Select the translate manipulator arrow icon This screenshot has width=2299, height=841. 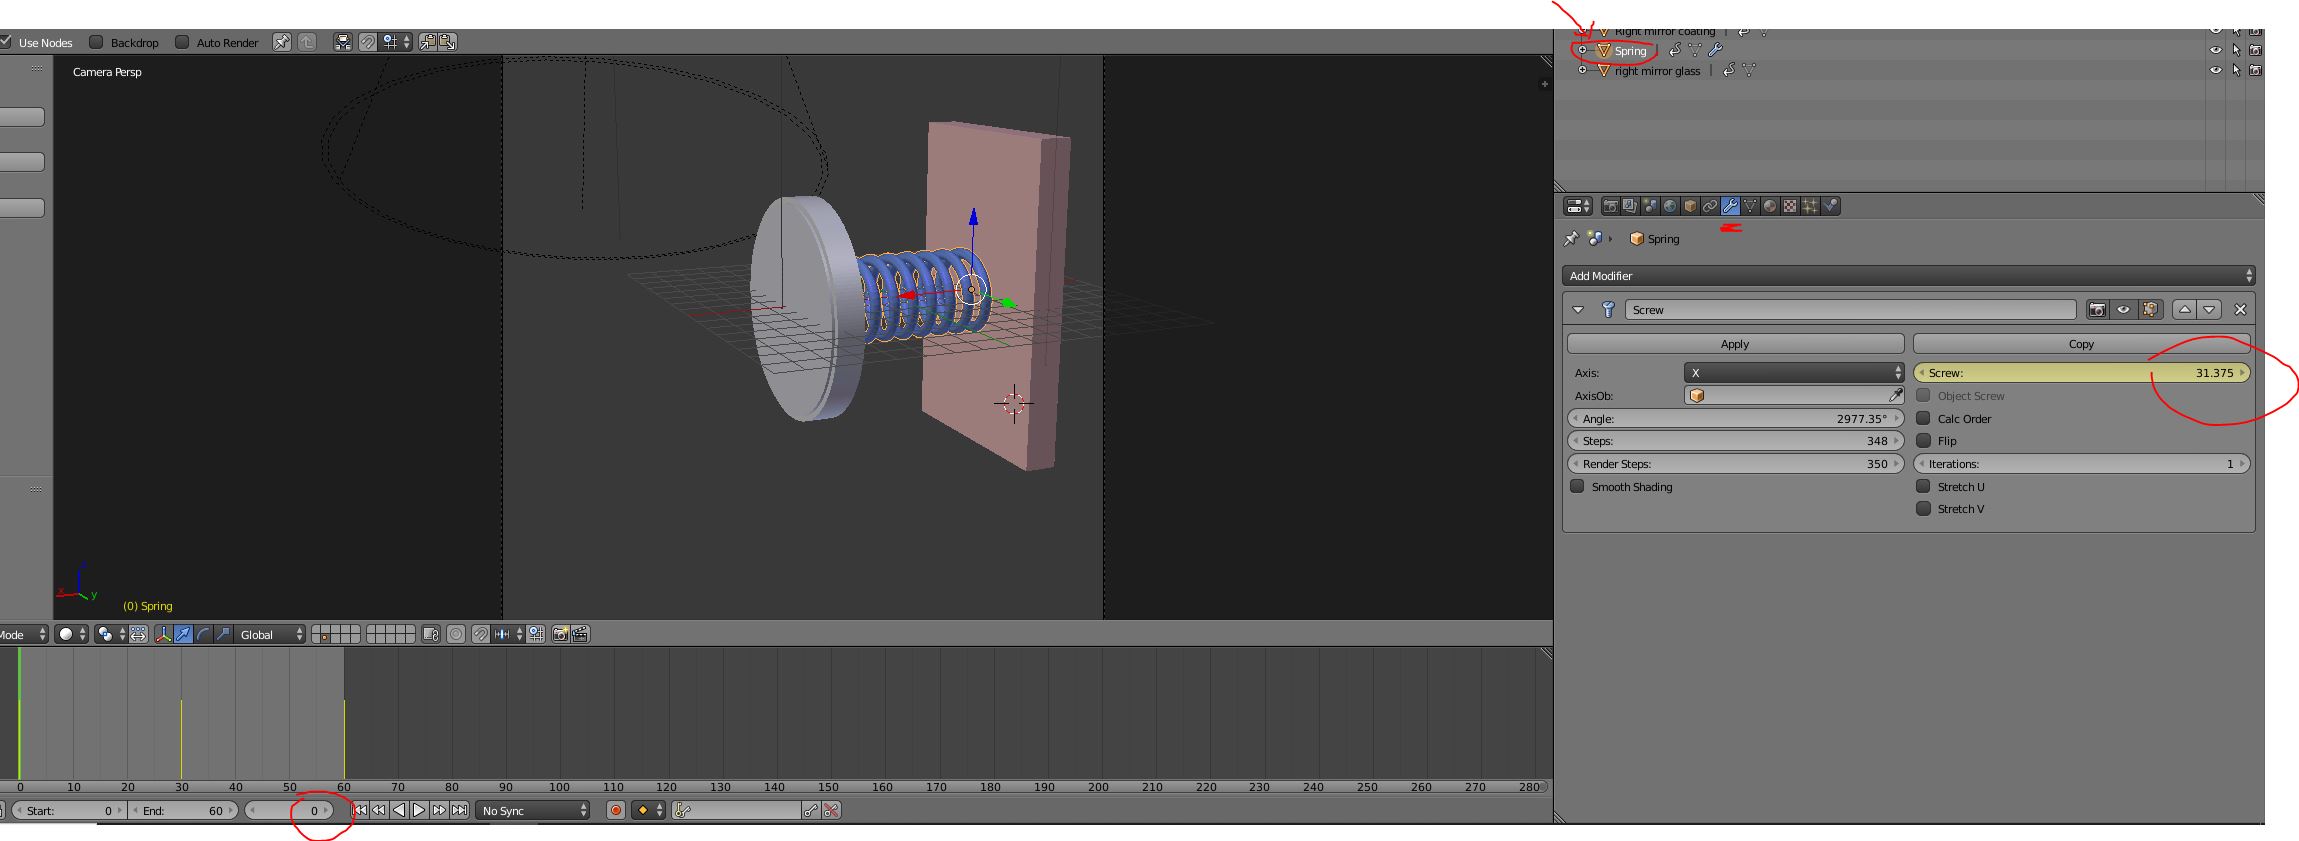click(x=183, y=634)
